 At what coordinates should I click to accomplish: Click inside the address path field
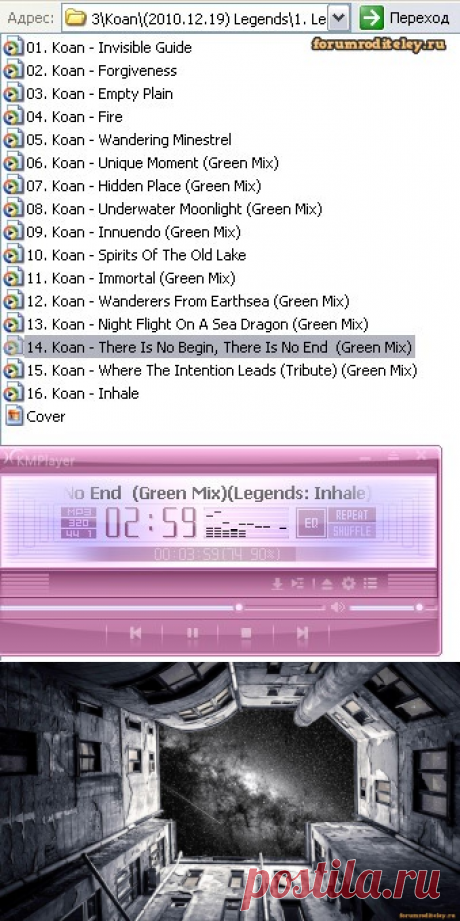coord(195,18)
